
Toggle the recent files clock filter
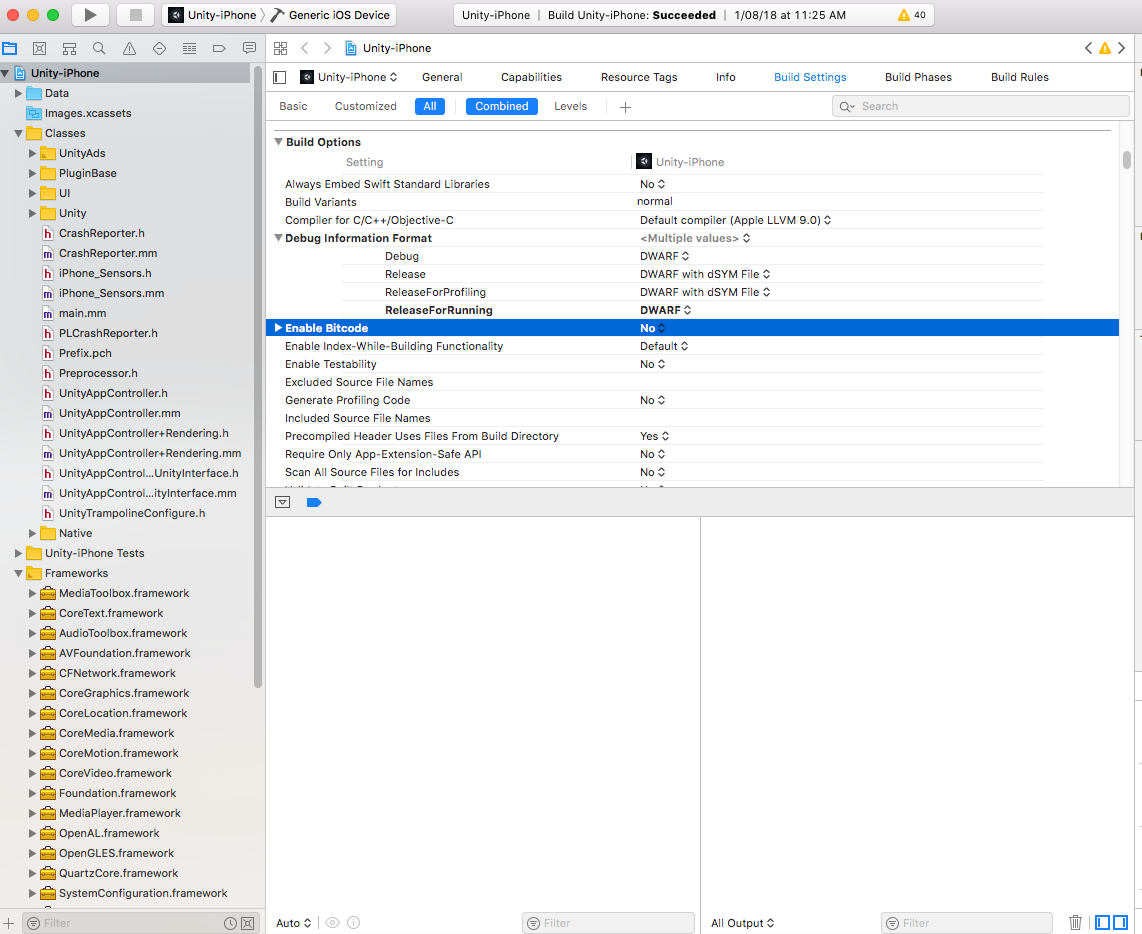pos(230,923)
